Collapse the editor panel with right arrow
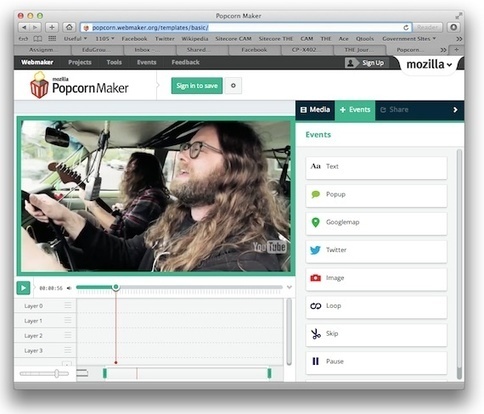484x414 pixels. pos(455,110)
